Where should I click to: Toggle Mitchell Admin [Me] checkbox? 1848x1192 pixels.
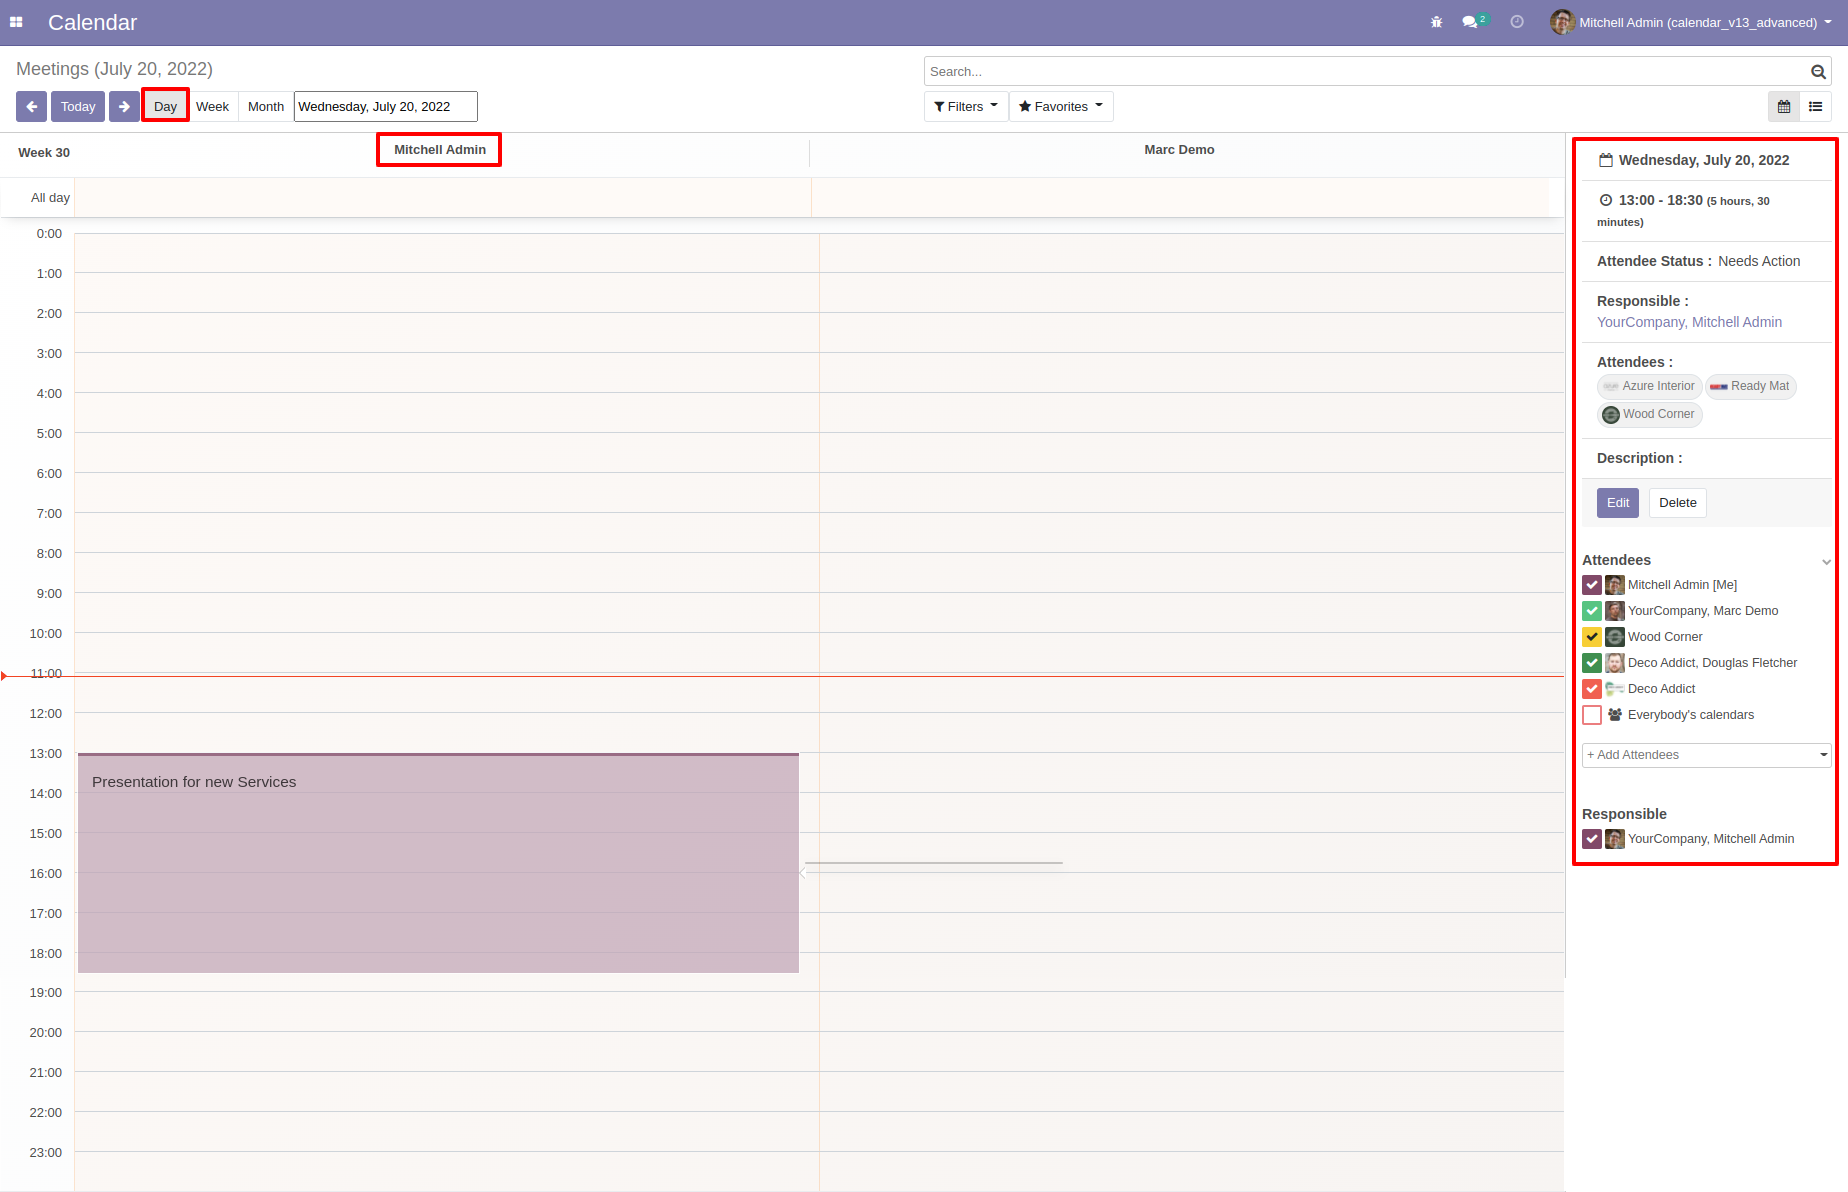pos(1592,585)
